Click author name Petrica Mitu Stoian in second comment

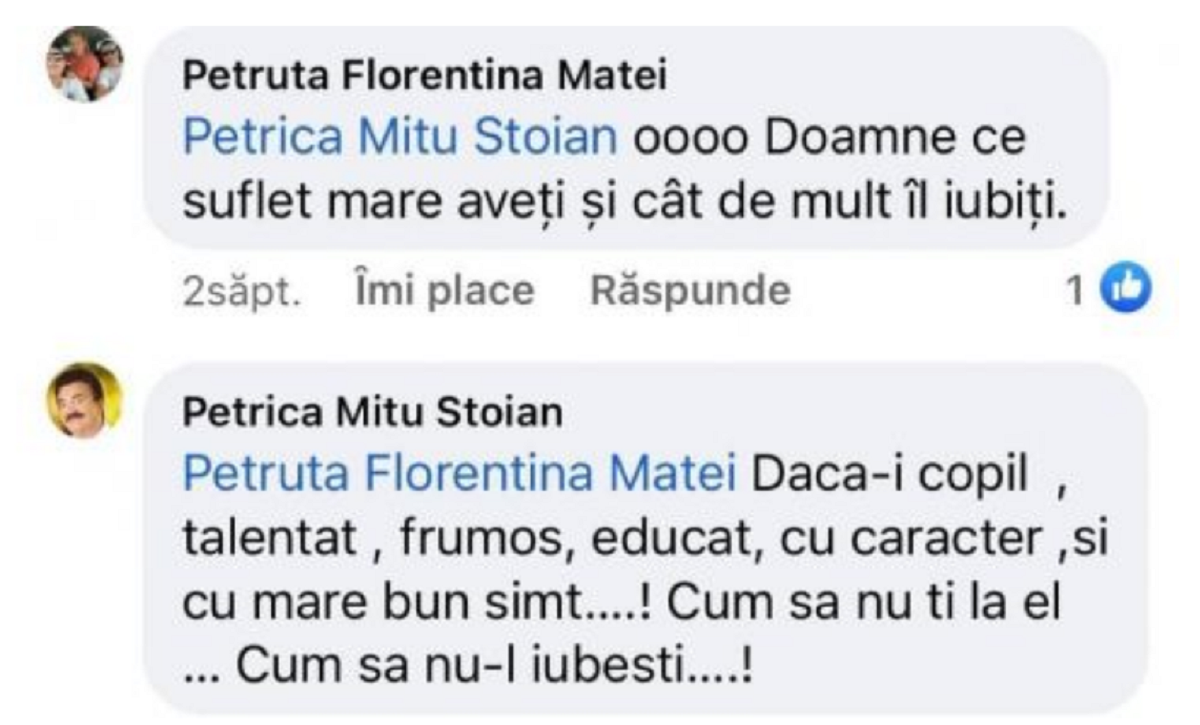tap(374, 412)
